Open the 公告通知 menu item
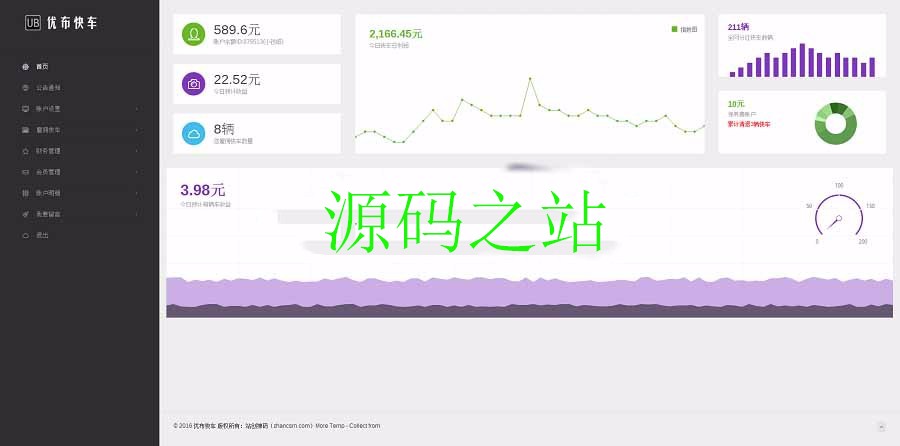Image resolution: width=900 pixels, height=446 pixels. (x=48, y=88)
